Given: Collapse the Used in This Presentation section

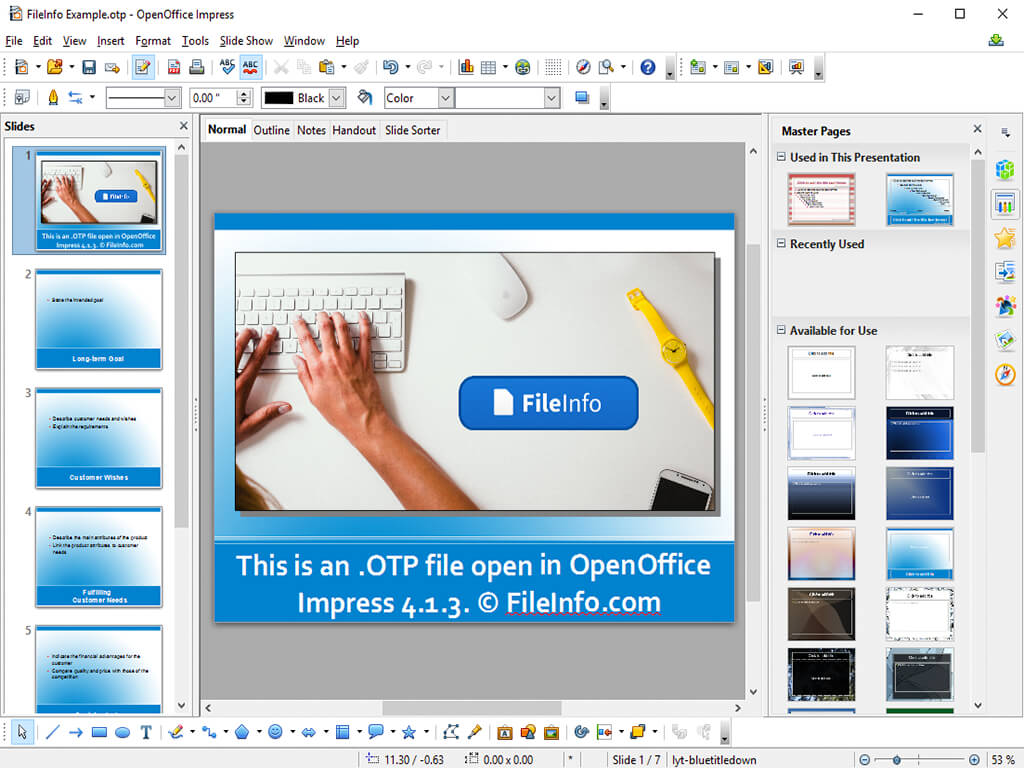Looking at the screenshot, I should [780, 157].
